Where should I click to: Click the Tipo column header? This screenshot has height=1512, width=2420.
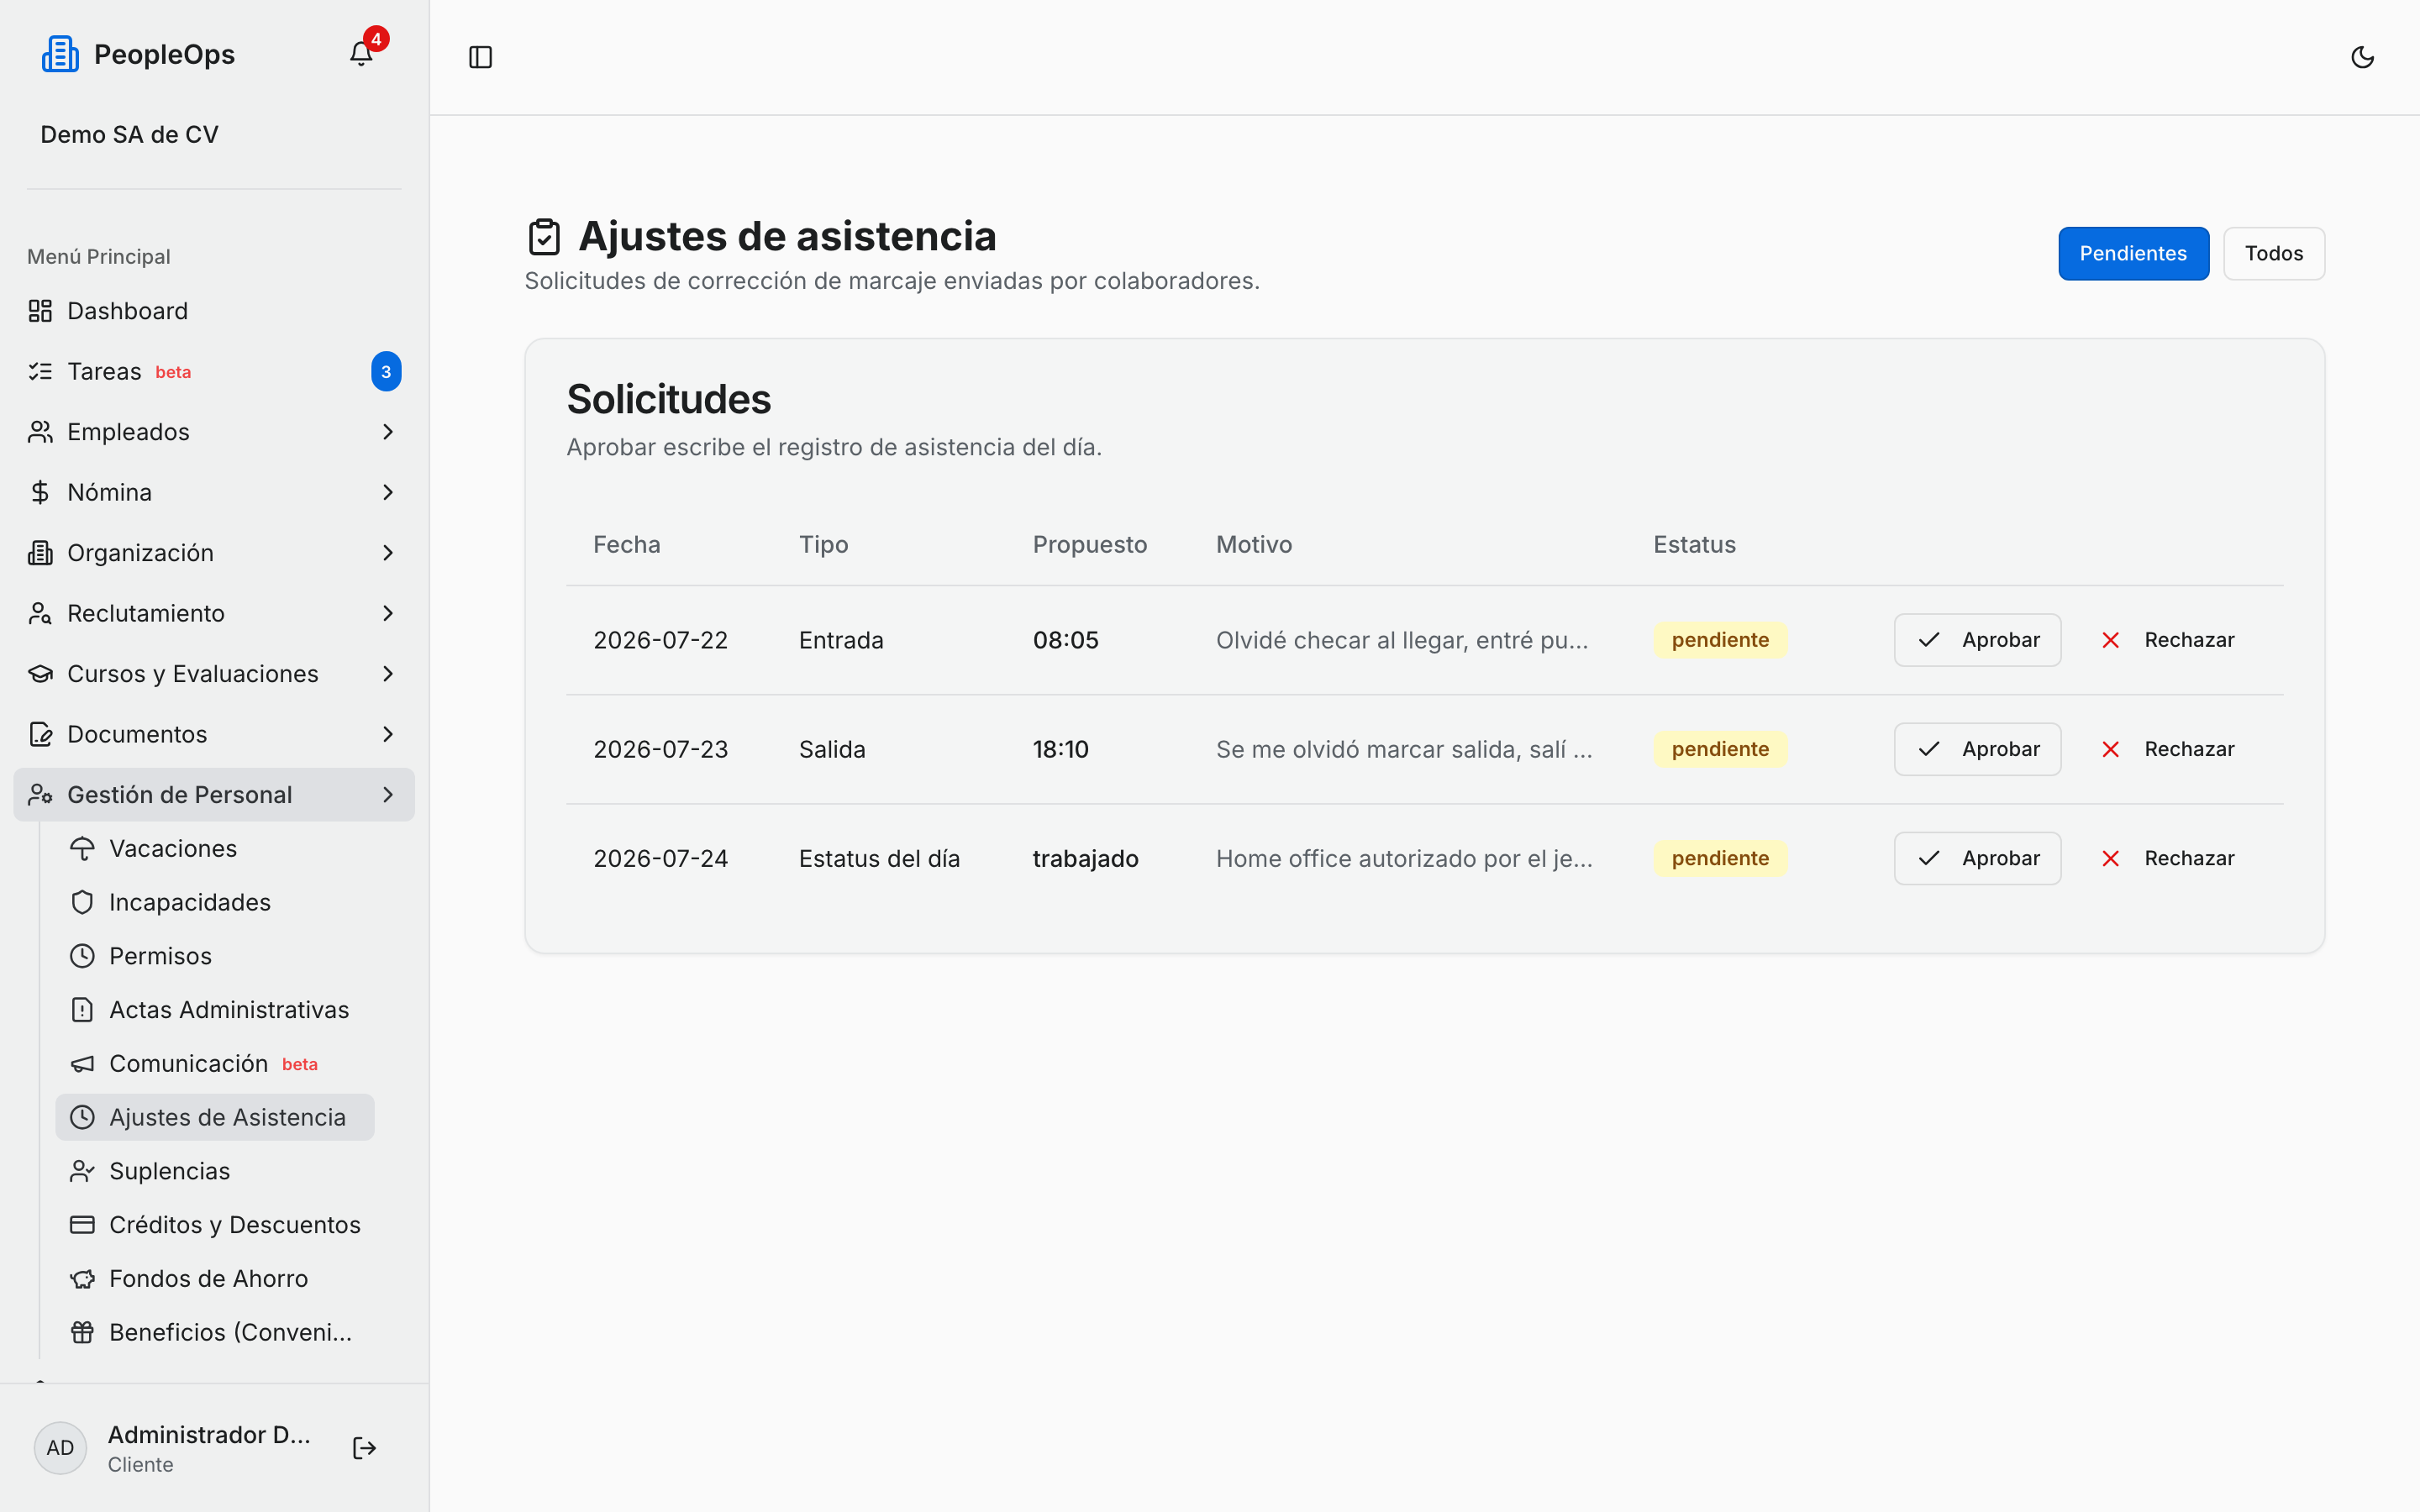[x=823, y=545]
